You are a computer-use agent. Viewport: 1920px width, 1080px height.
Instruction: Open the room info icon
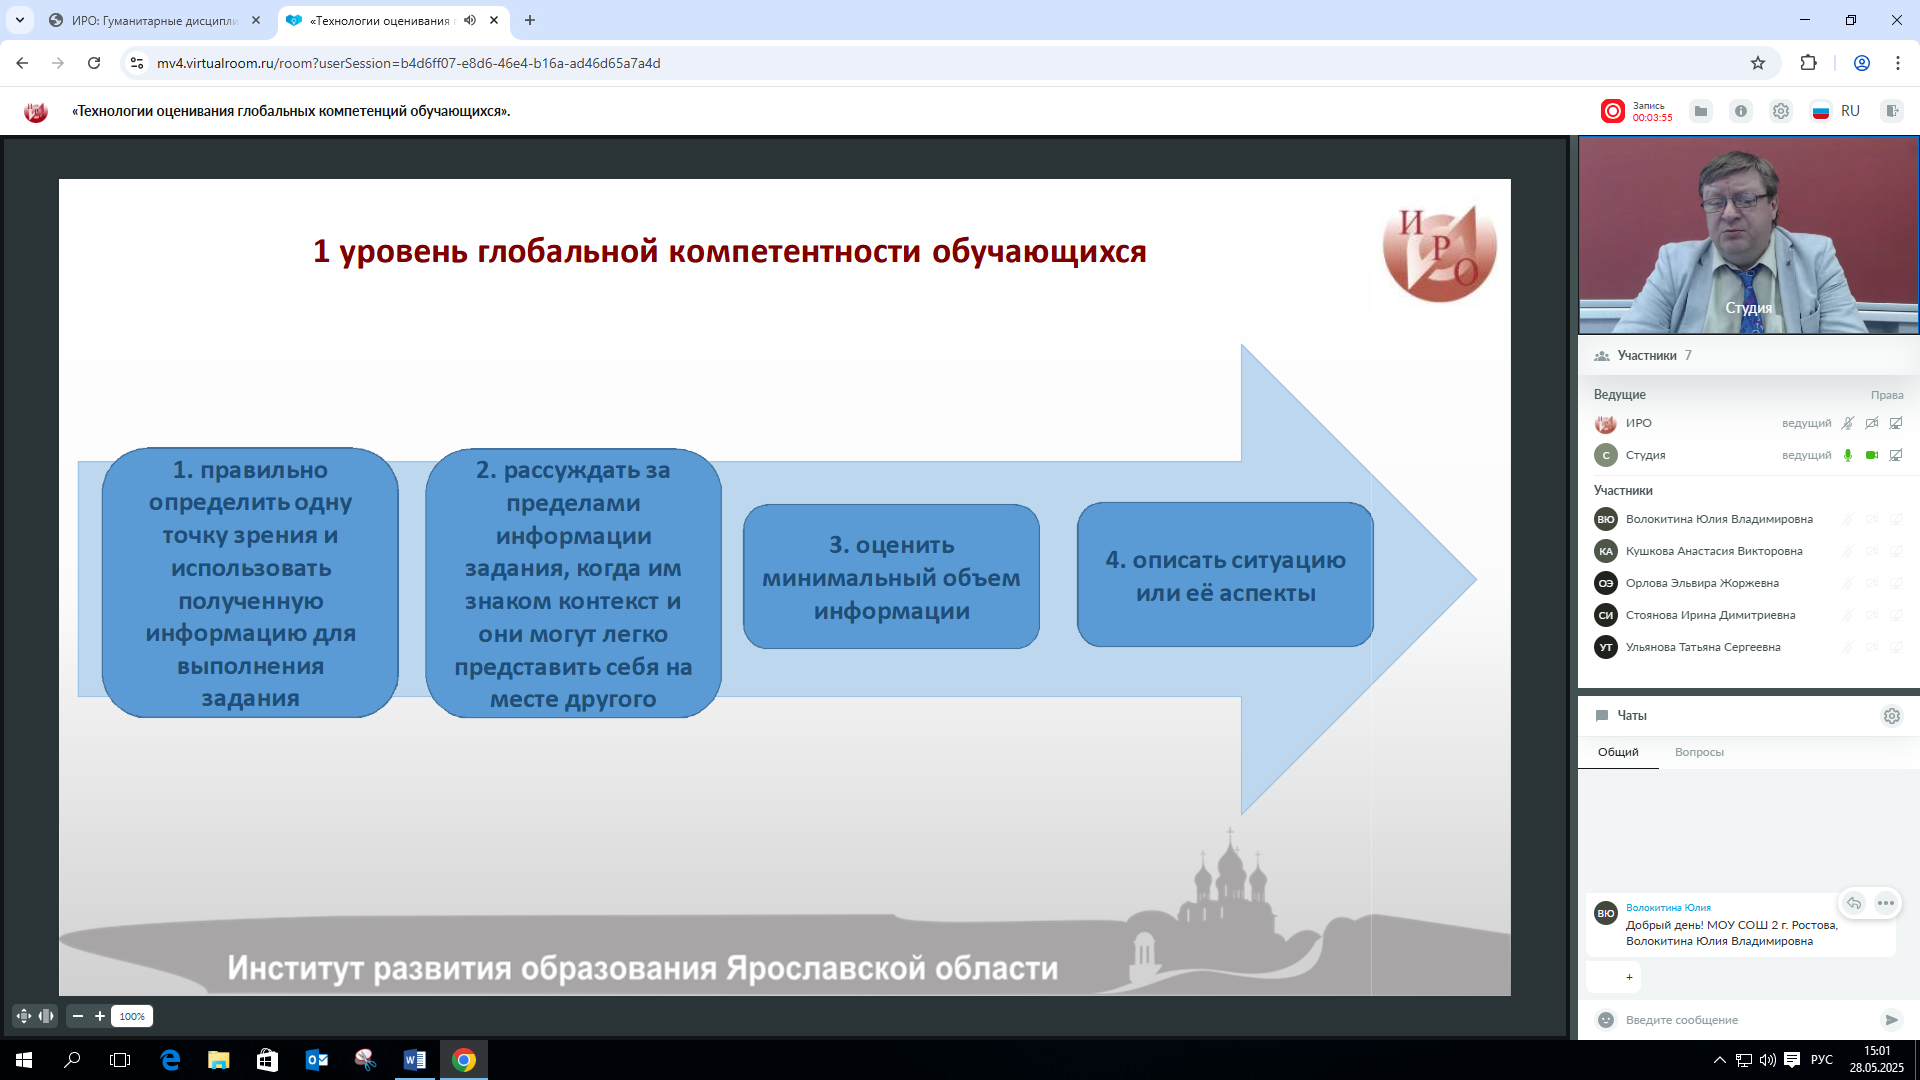pyautogui.click(x=1741, y=111)
